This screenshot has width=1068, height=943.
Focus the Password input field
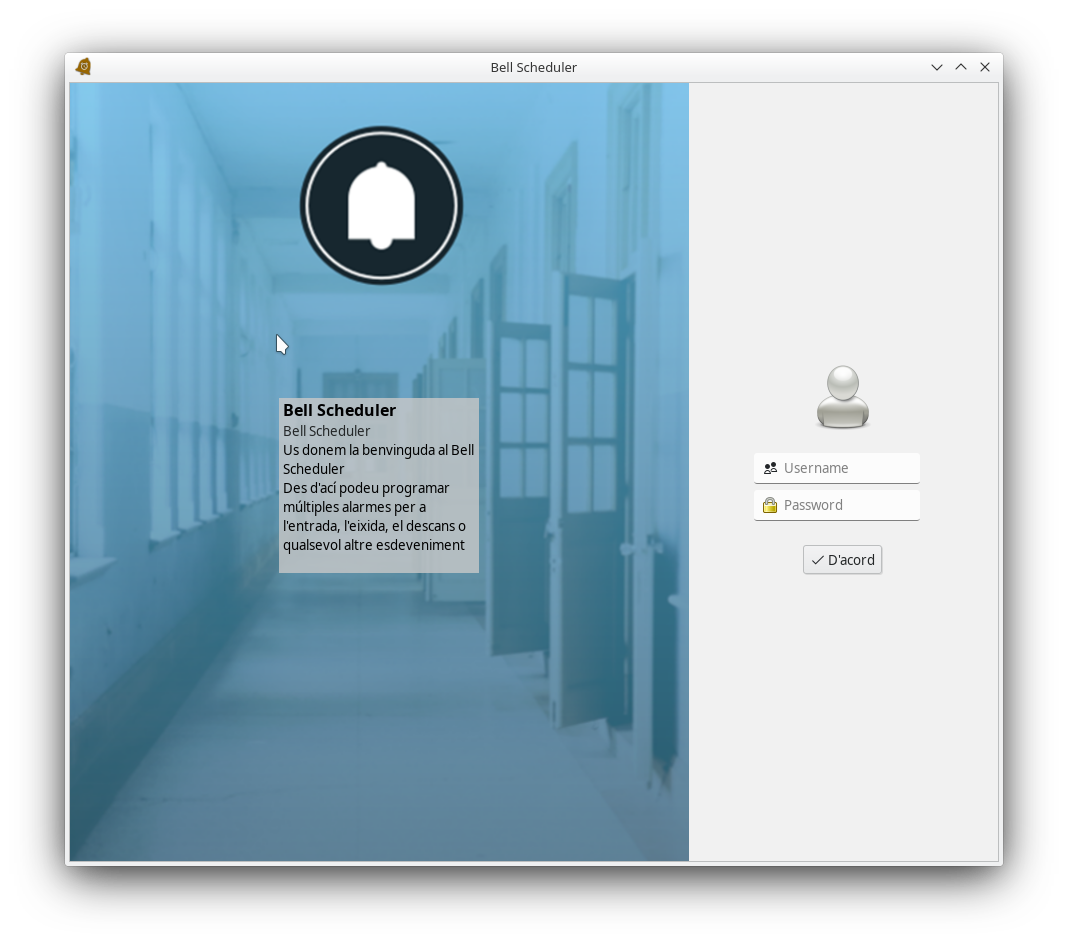(x=848, y=505)
